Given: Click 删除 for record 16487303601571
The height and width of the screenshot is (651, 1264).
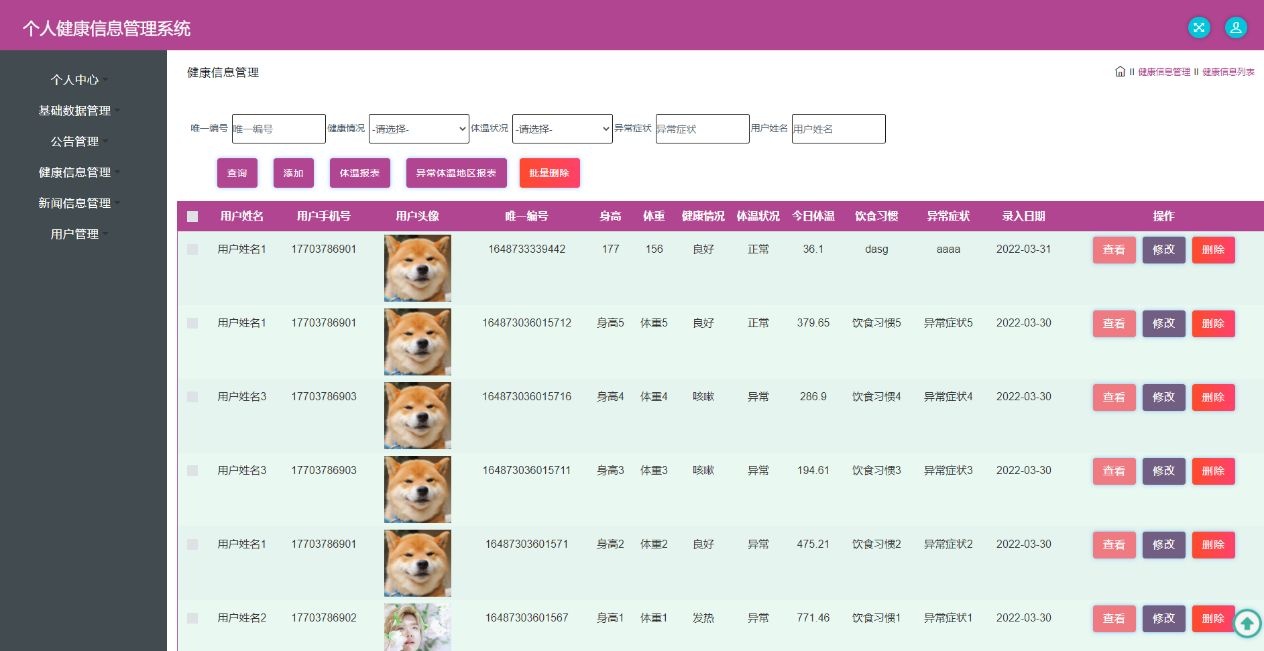Looking at the screenshot, I should [1213, 545].
